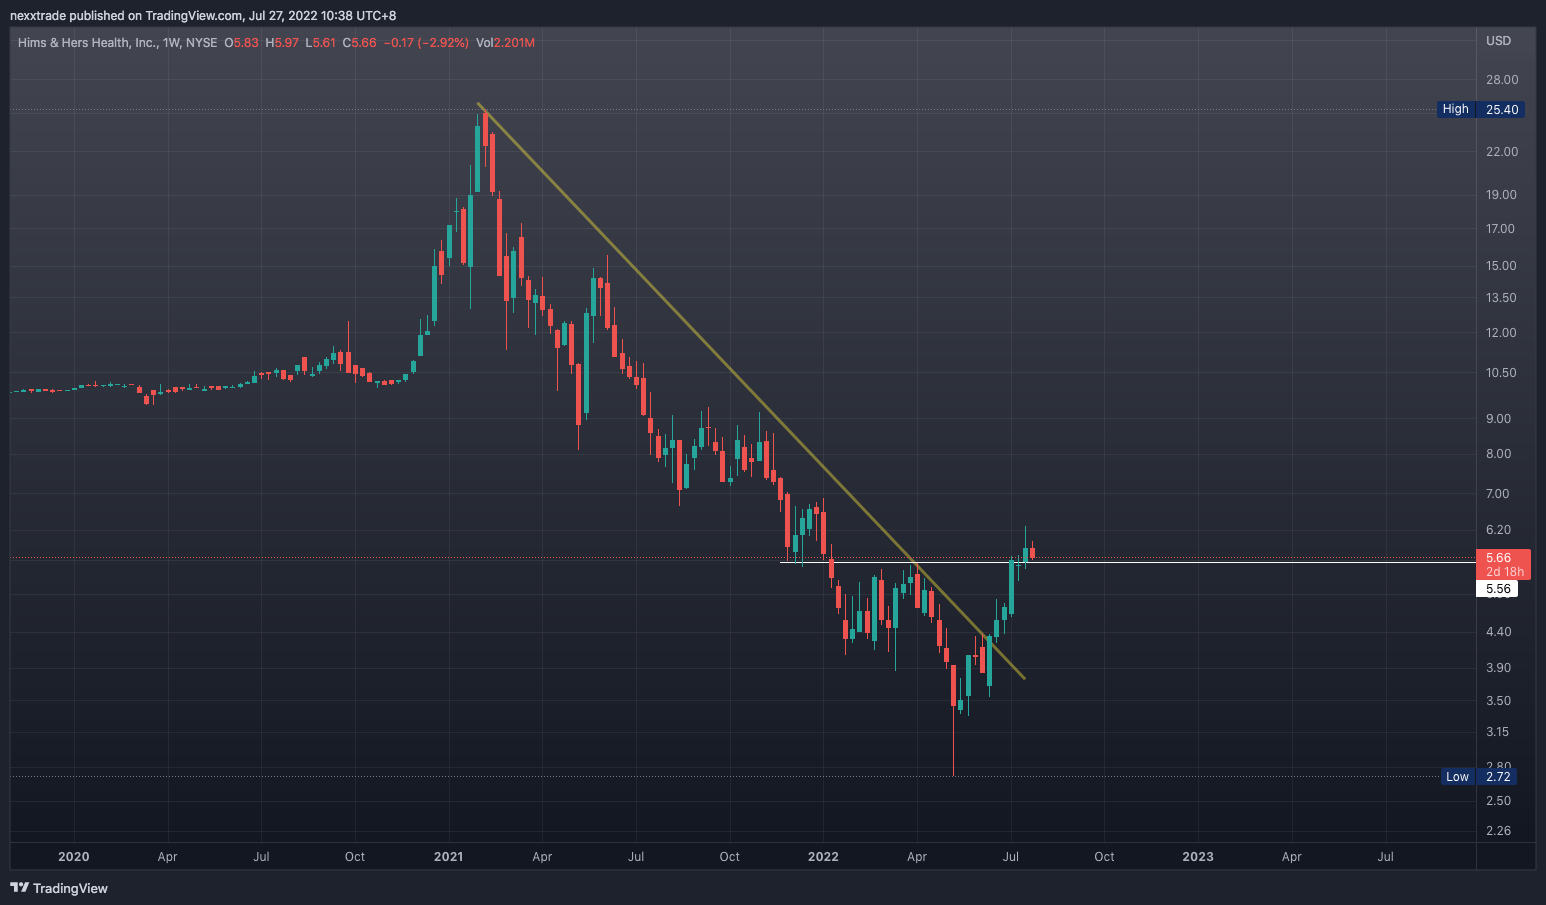Image resolution: width=1546 pixels, height=905 pixels.
Task: Click the 8.00 price axis label
Action: point(1498,454)
